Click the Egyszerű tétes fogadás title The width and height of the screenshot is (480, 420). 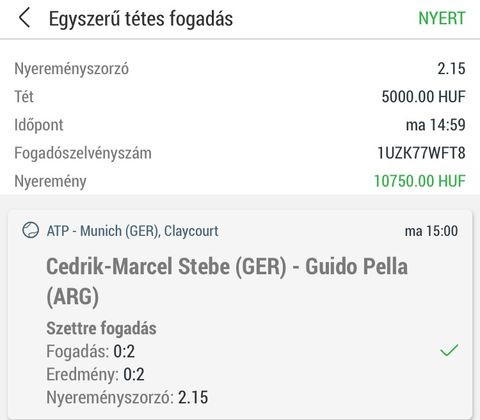141,19
